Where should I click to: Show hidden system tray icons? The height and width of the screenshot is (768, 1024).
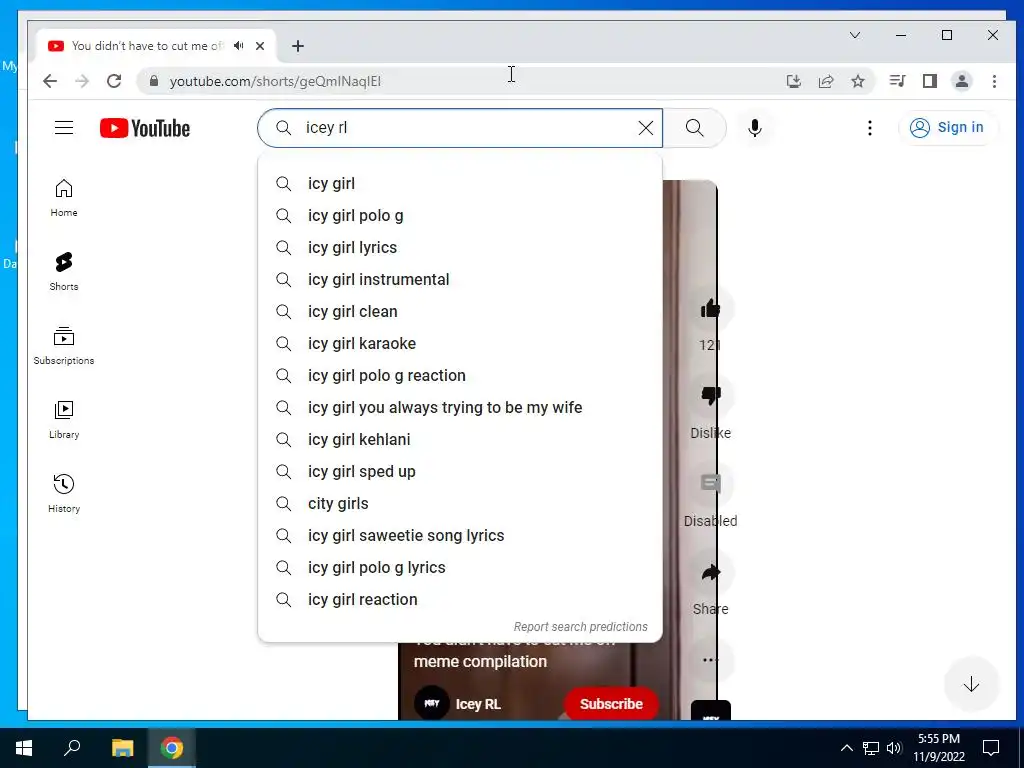click(846, 748)
